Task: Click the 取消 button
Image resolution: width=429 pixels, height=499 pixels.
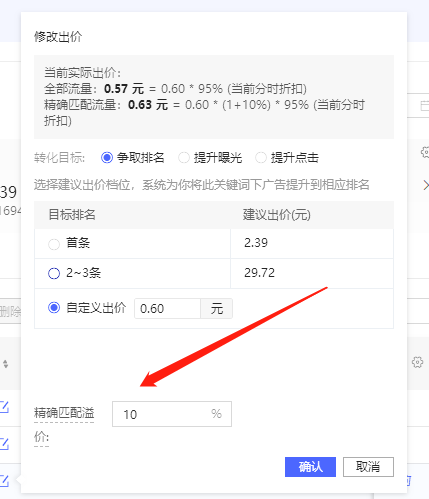Action: click(x=368, y=467)
